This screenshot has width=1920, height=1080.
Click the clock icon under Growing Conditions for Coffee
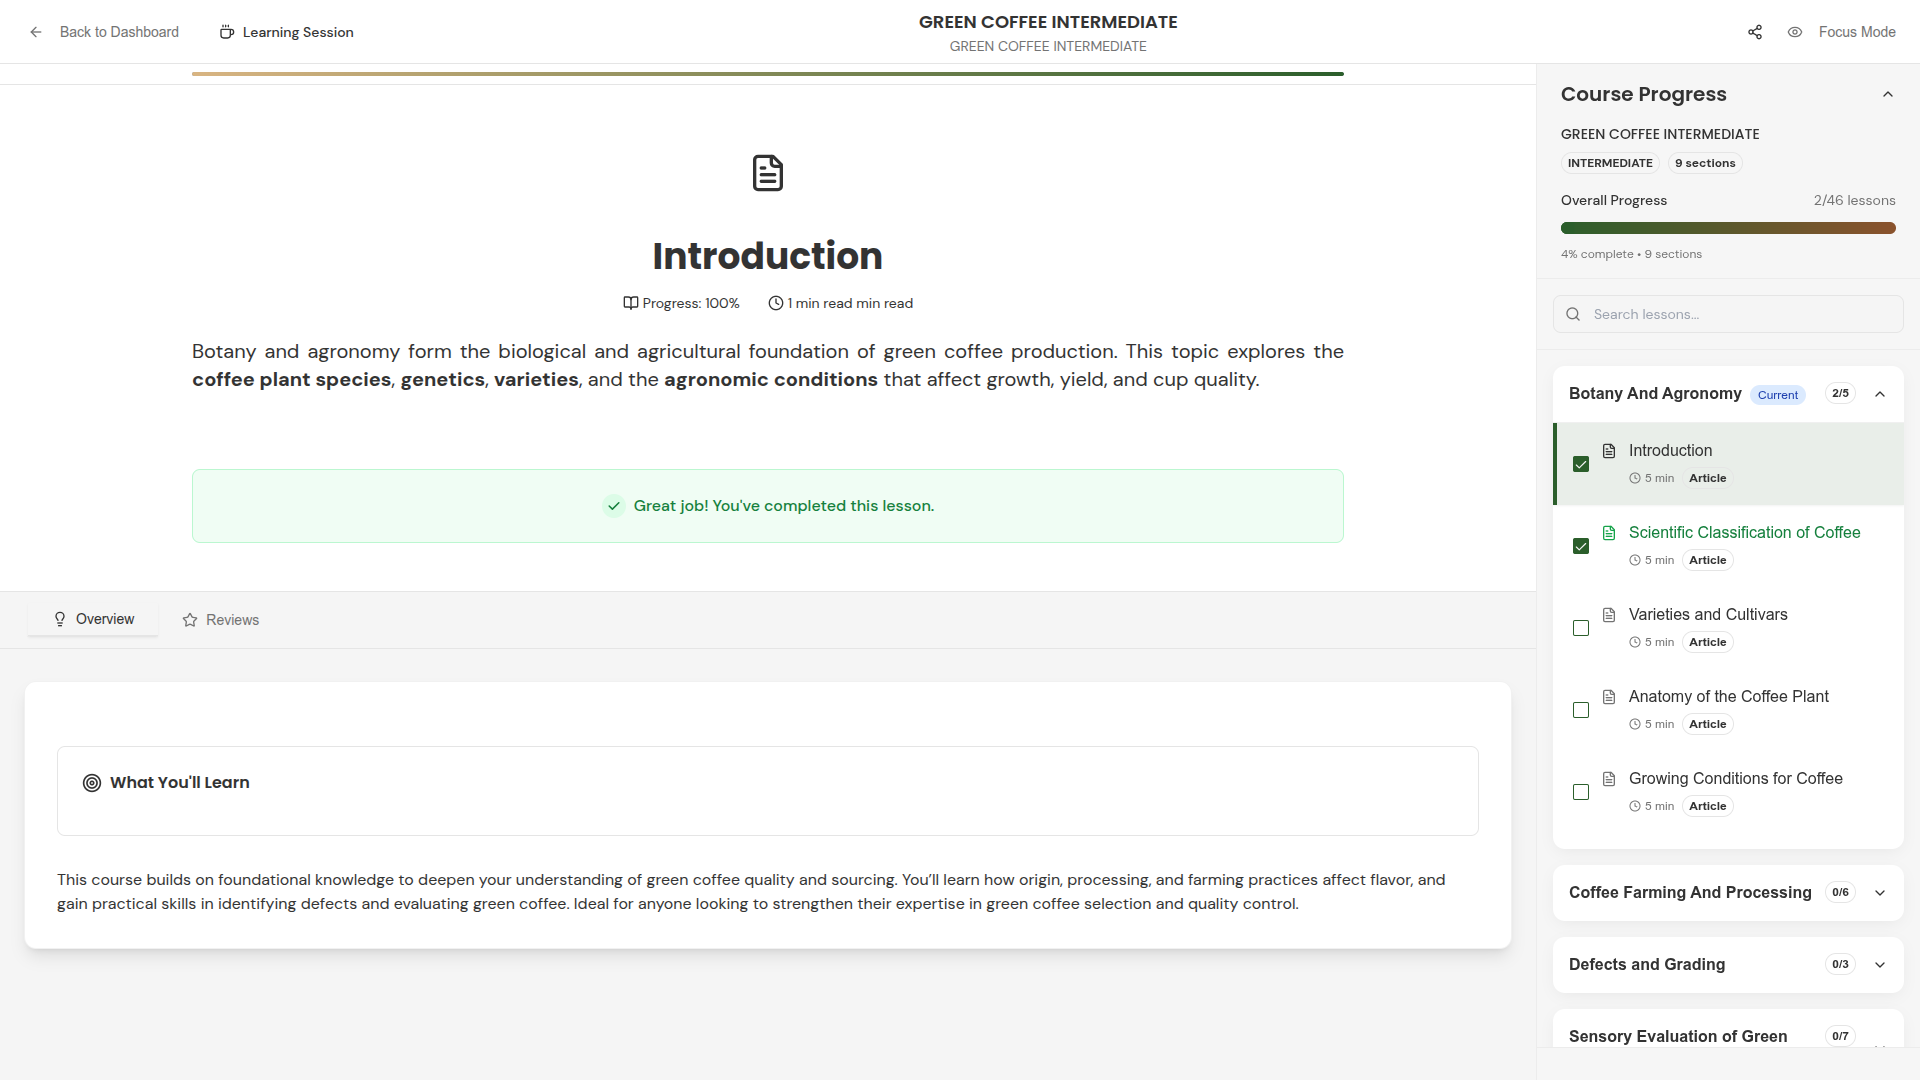pos(1635,807)
